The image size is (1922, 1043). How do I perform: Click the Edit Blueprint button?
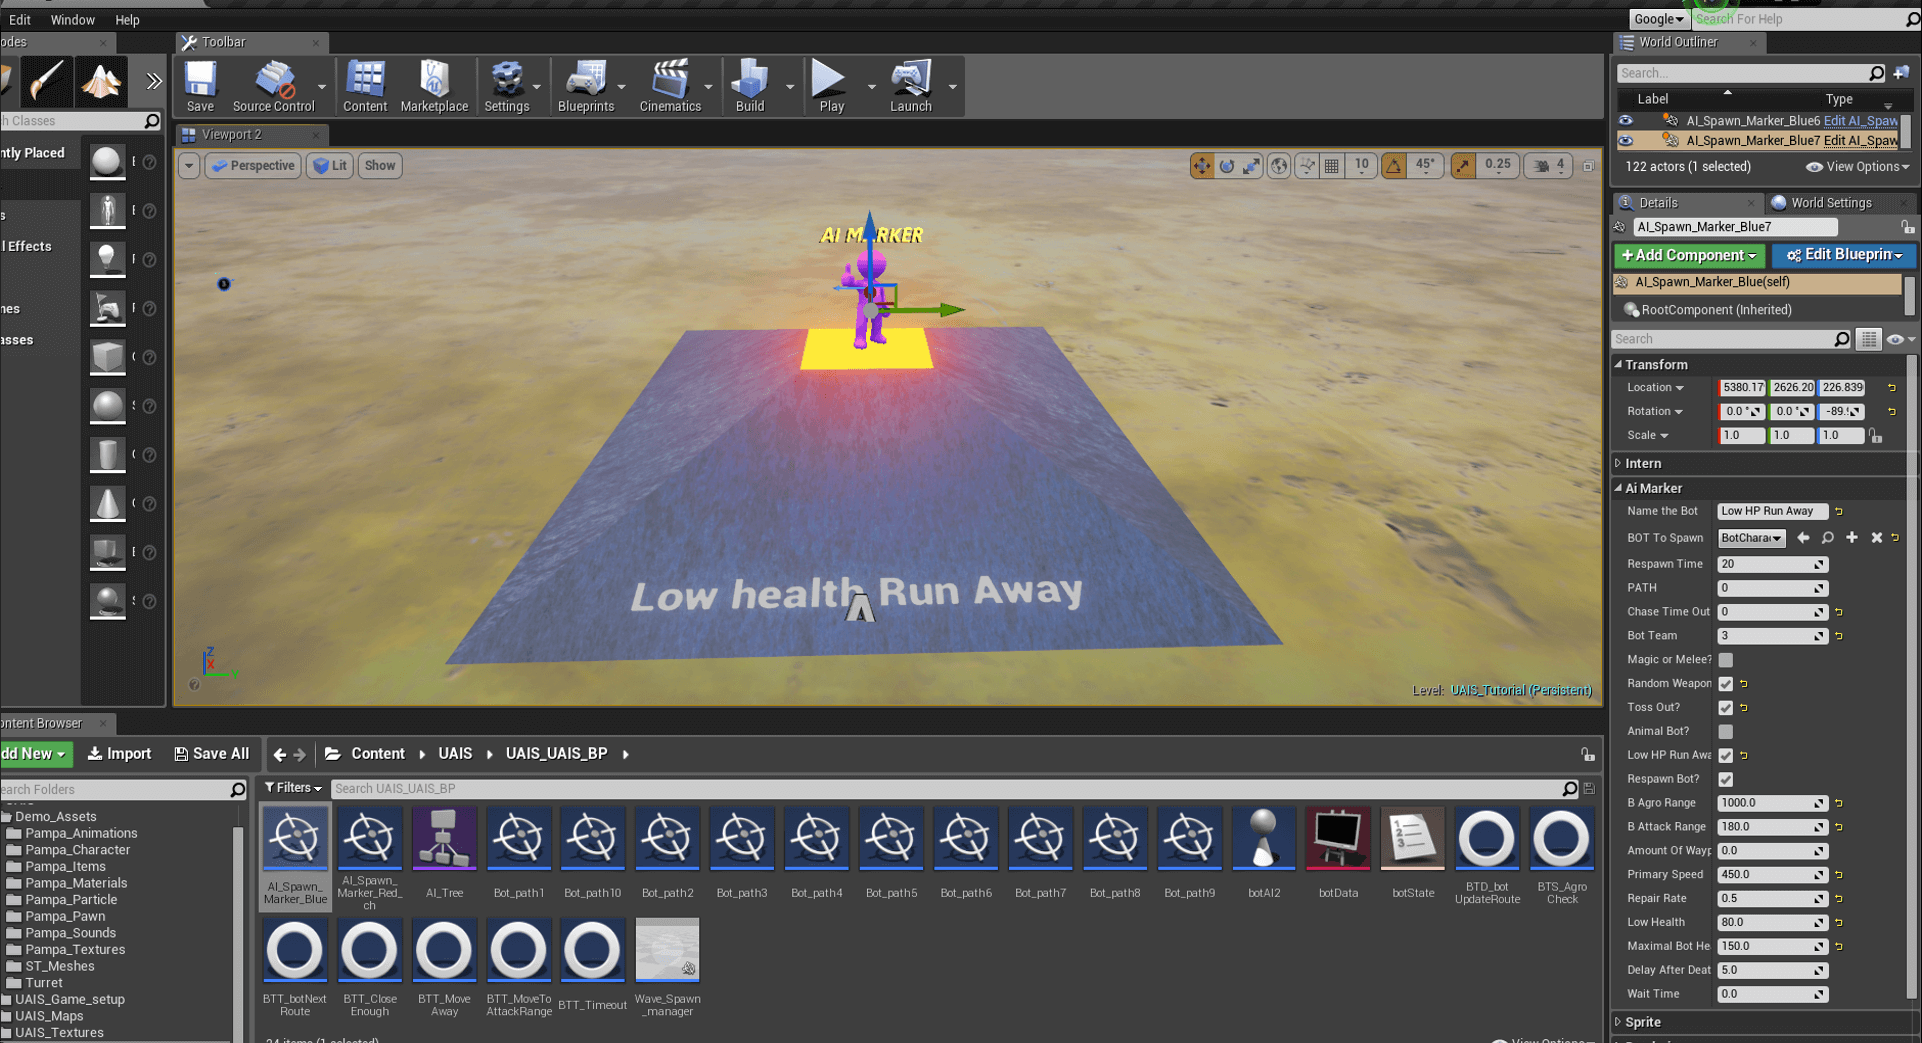point(1844,256)
